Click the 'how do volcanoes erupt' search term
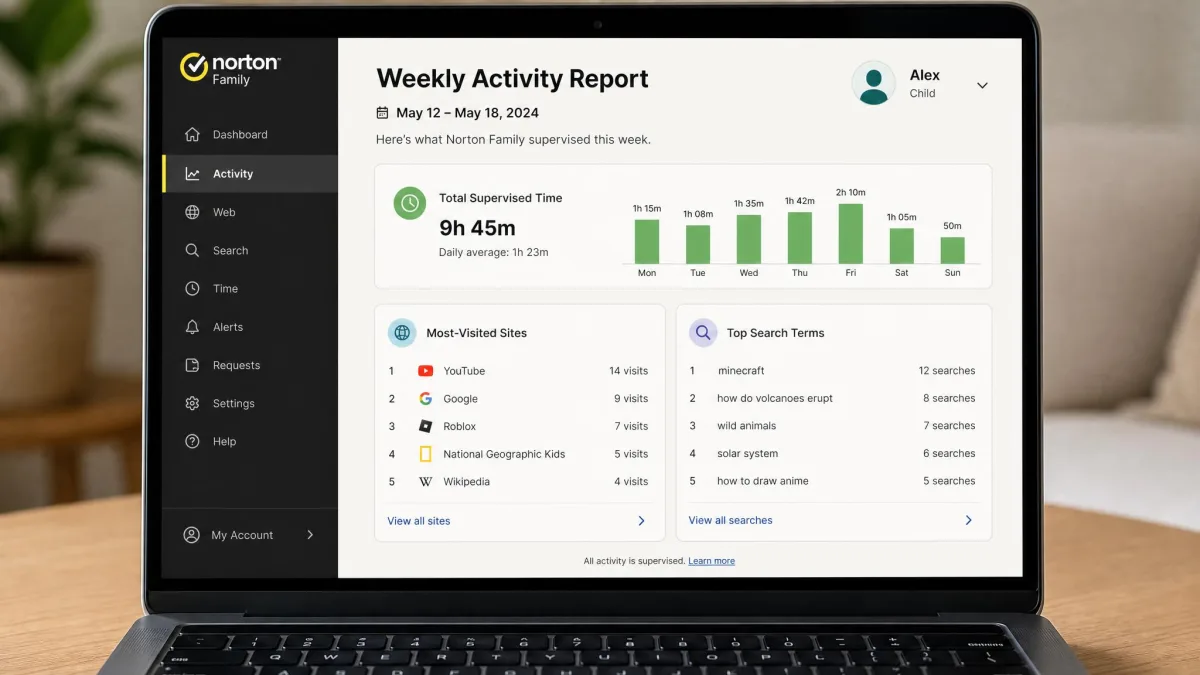The height and width of the screenshot is (675, 1200). point(775,398)
